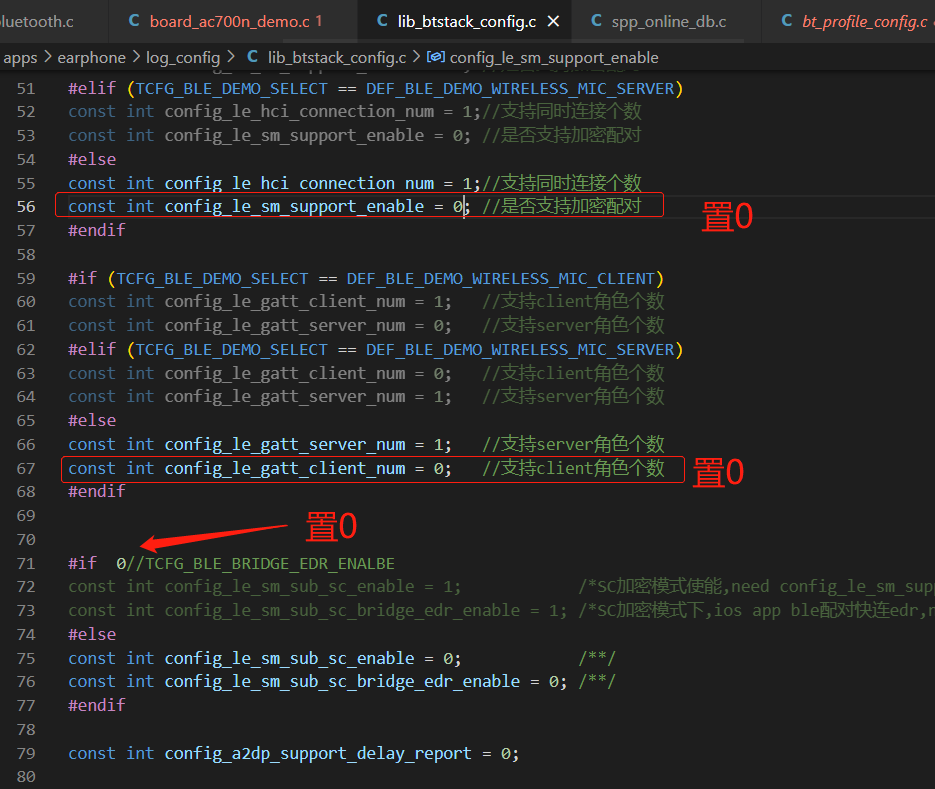
Task: Click the #endif directive on line 77
Action: pyautogui.click(x=97, y=706)
